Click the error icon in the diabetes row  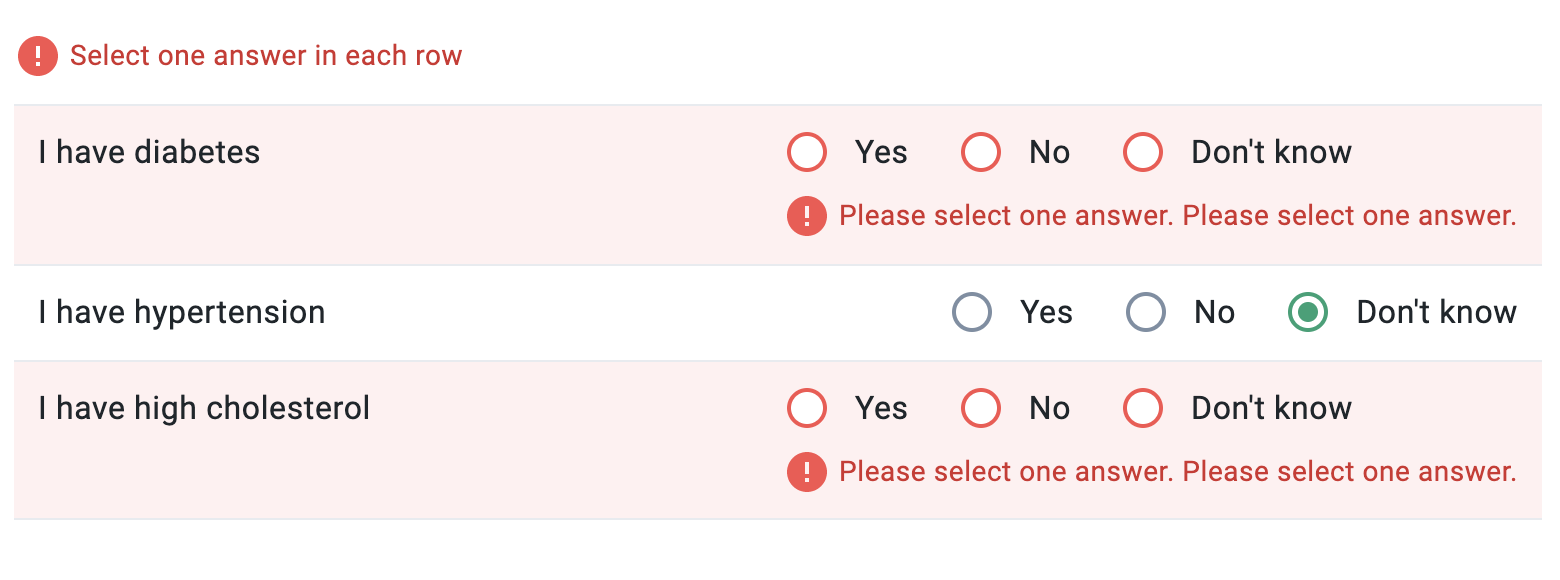[807, 216]
